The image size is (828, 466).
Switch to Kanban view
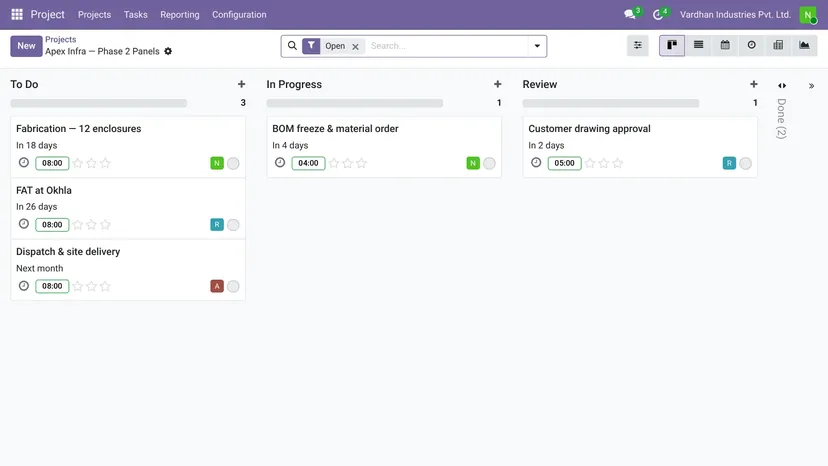pos(672,45)
